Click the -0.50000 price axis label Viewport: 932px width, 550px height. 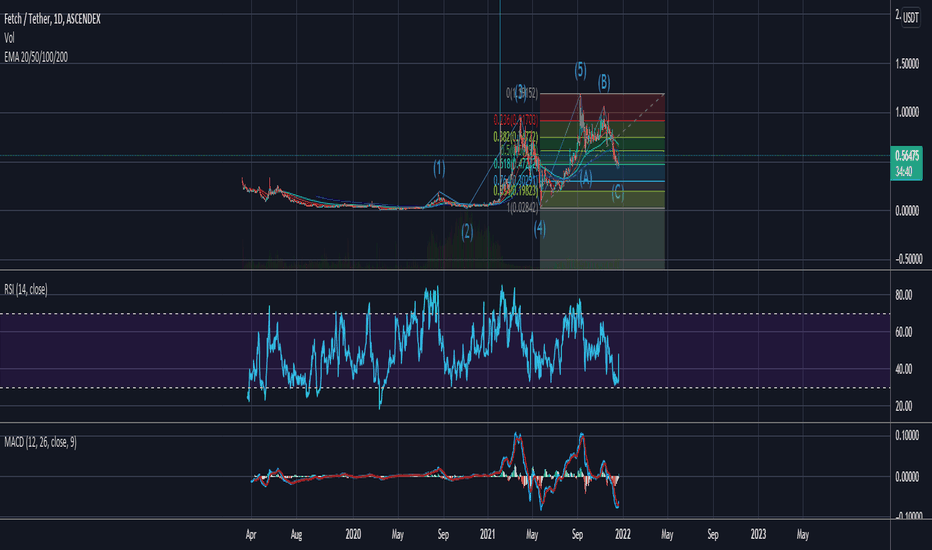[x=907, y=259]
